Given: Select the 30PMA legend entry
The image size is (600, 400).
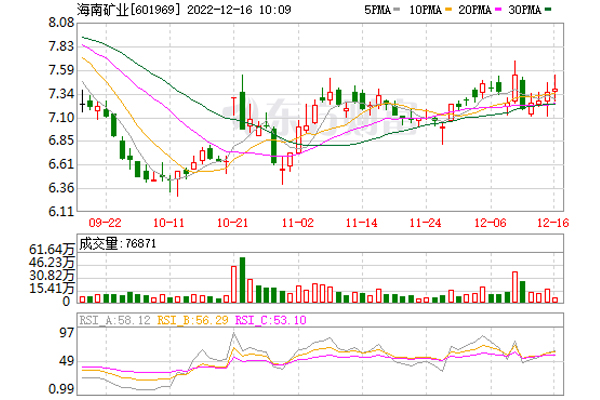Looking at the screenshot, I should (532, 12).
